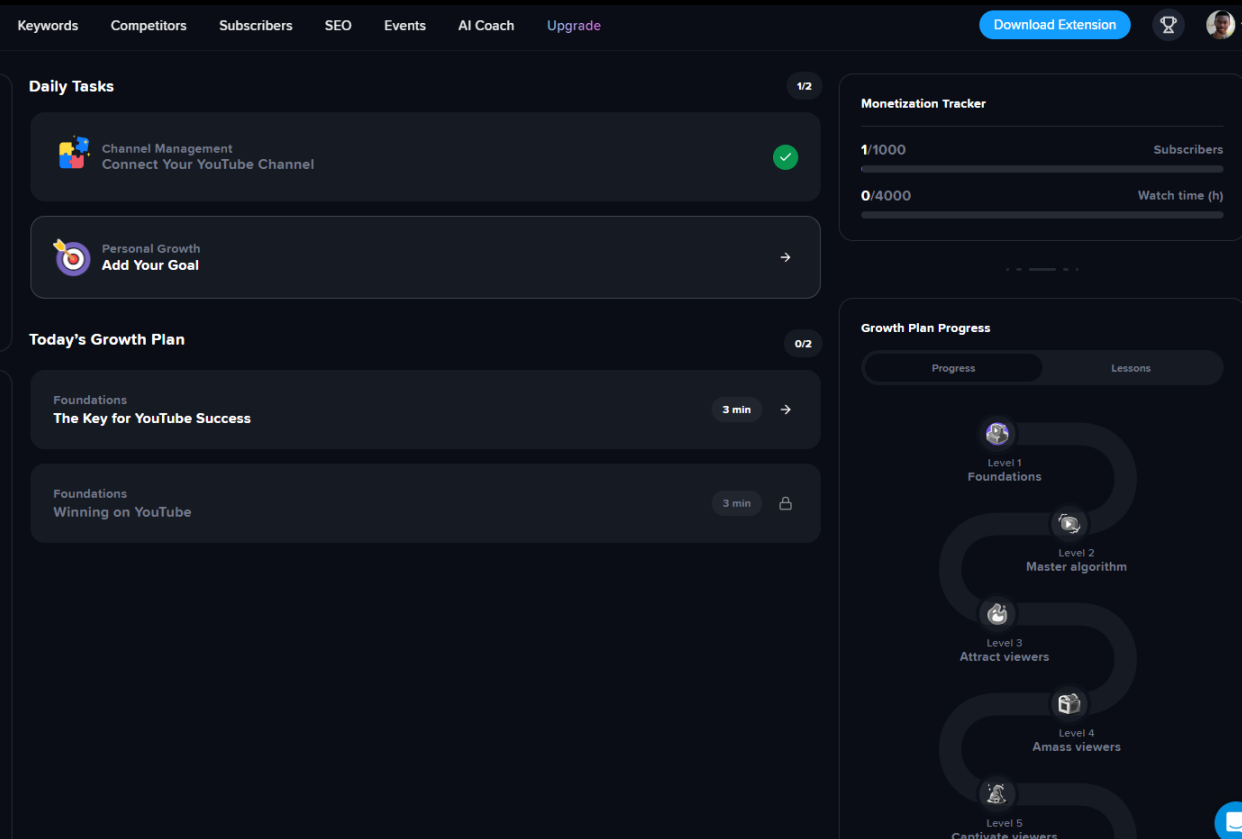Click the Master algorithm level label
1242x839 pixels.
coord(1076,567)
